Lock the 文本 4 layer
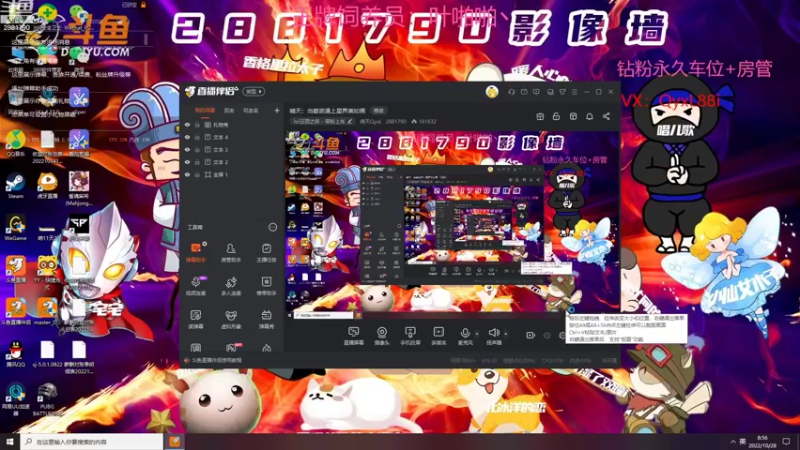 (197, 137)
